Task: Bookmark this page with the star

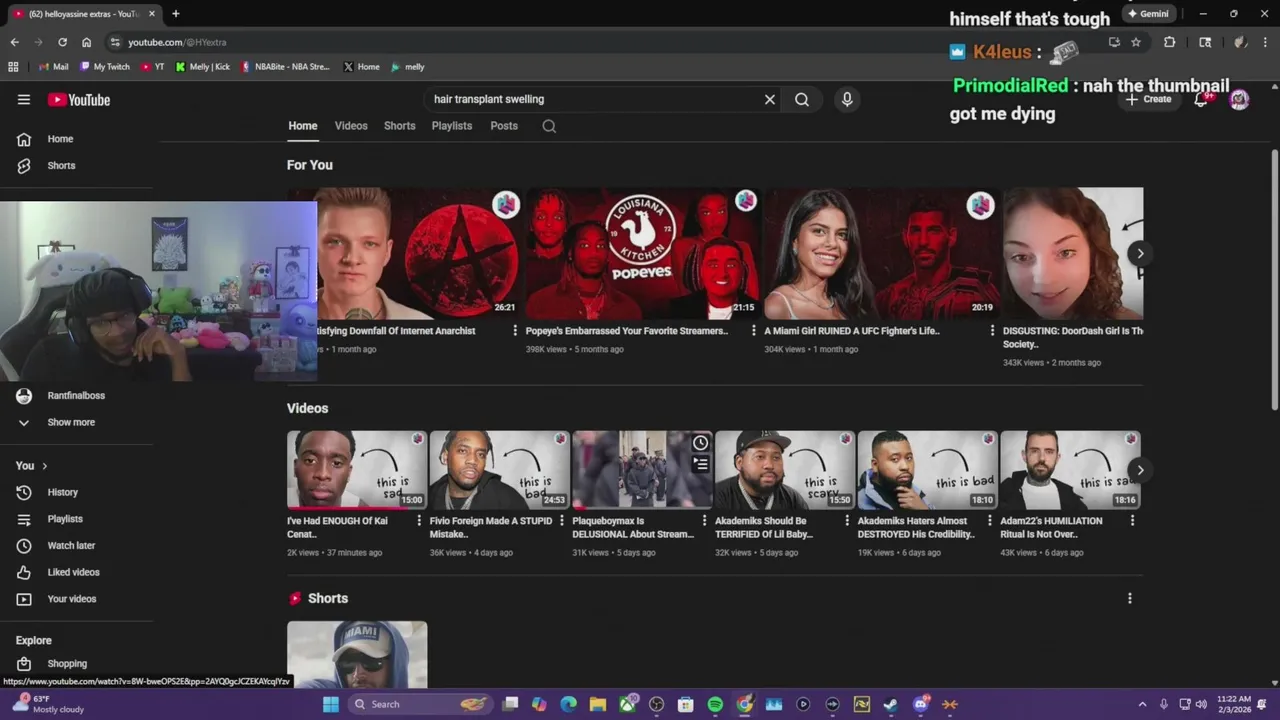Action: click(1136, 42)
